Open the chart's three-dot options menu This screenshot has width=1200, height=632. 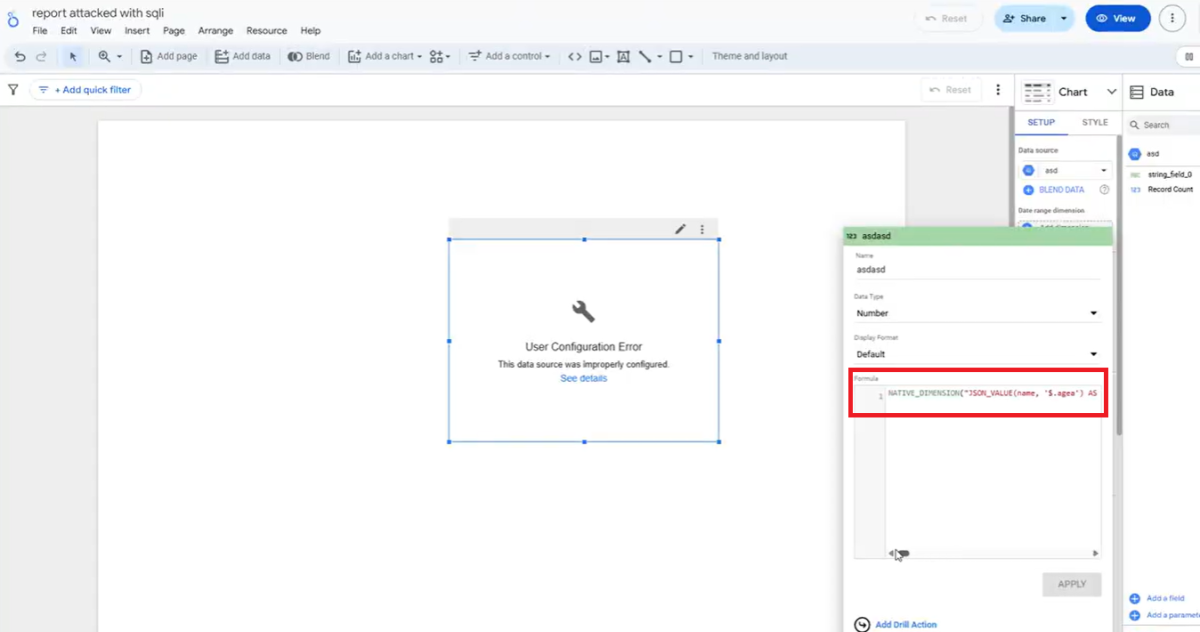point(702,229)
